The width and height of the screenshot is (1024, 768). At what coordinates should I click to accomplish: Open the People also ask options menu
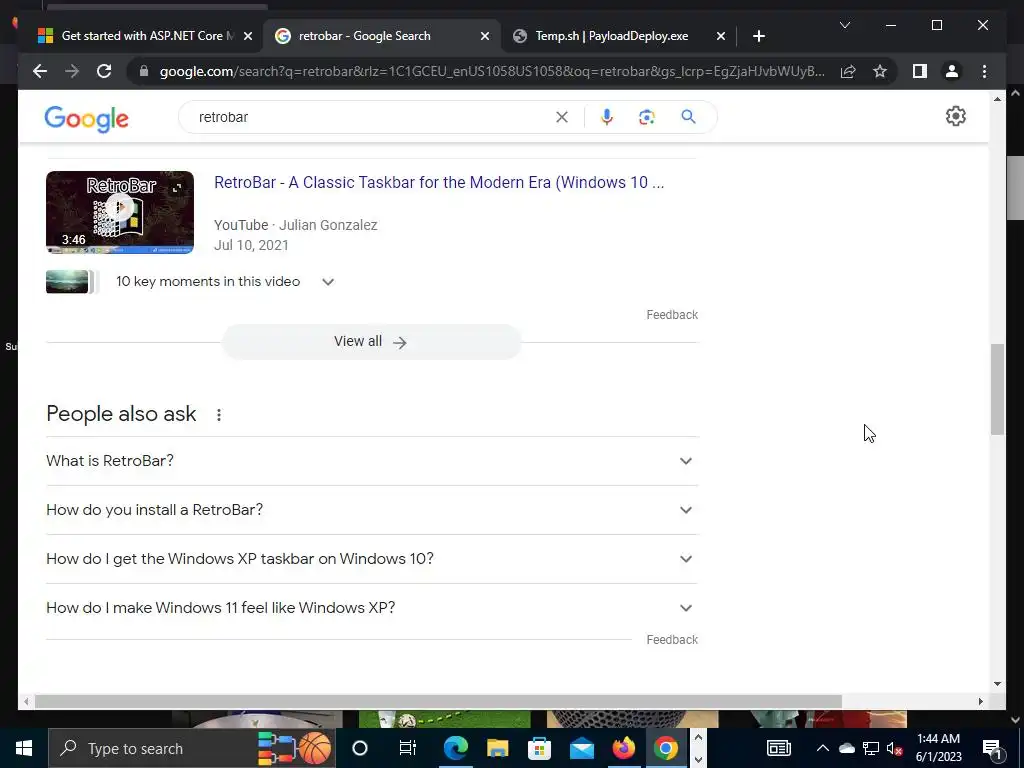tap(219, 415)
